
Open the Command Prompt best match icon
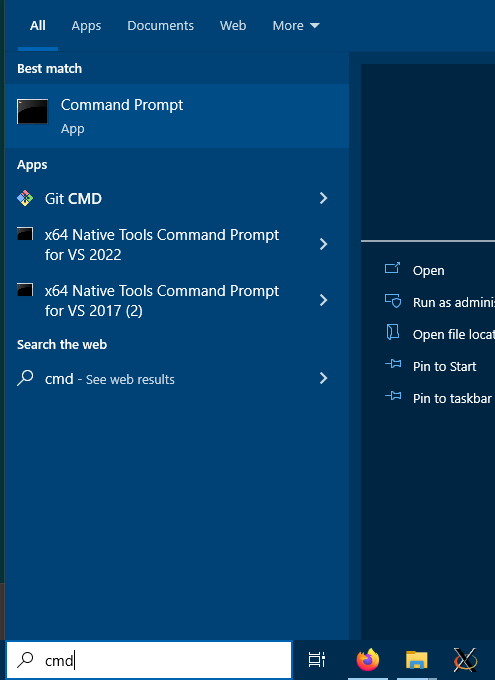[33, 111]
